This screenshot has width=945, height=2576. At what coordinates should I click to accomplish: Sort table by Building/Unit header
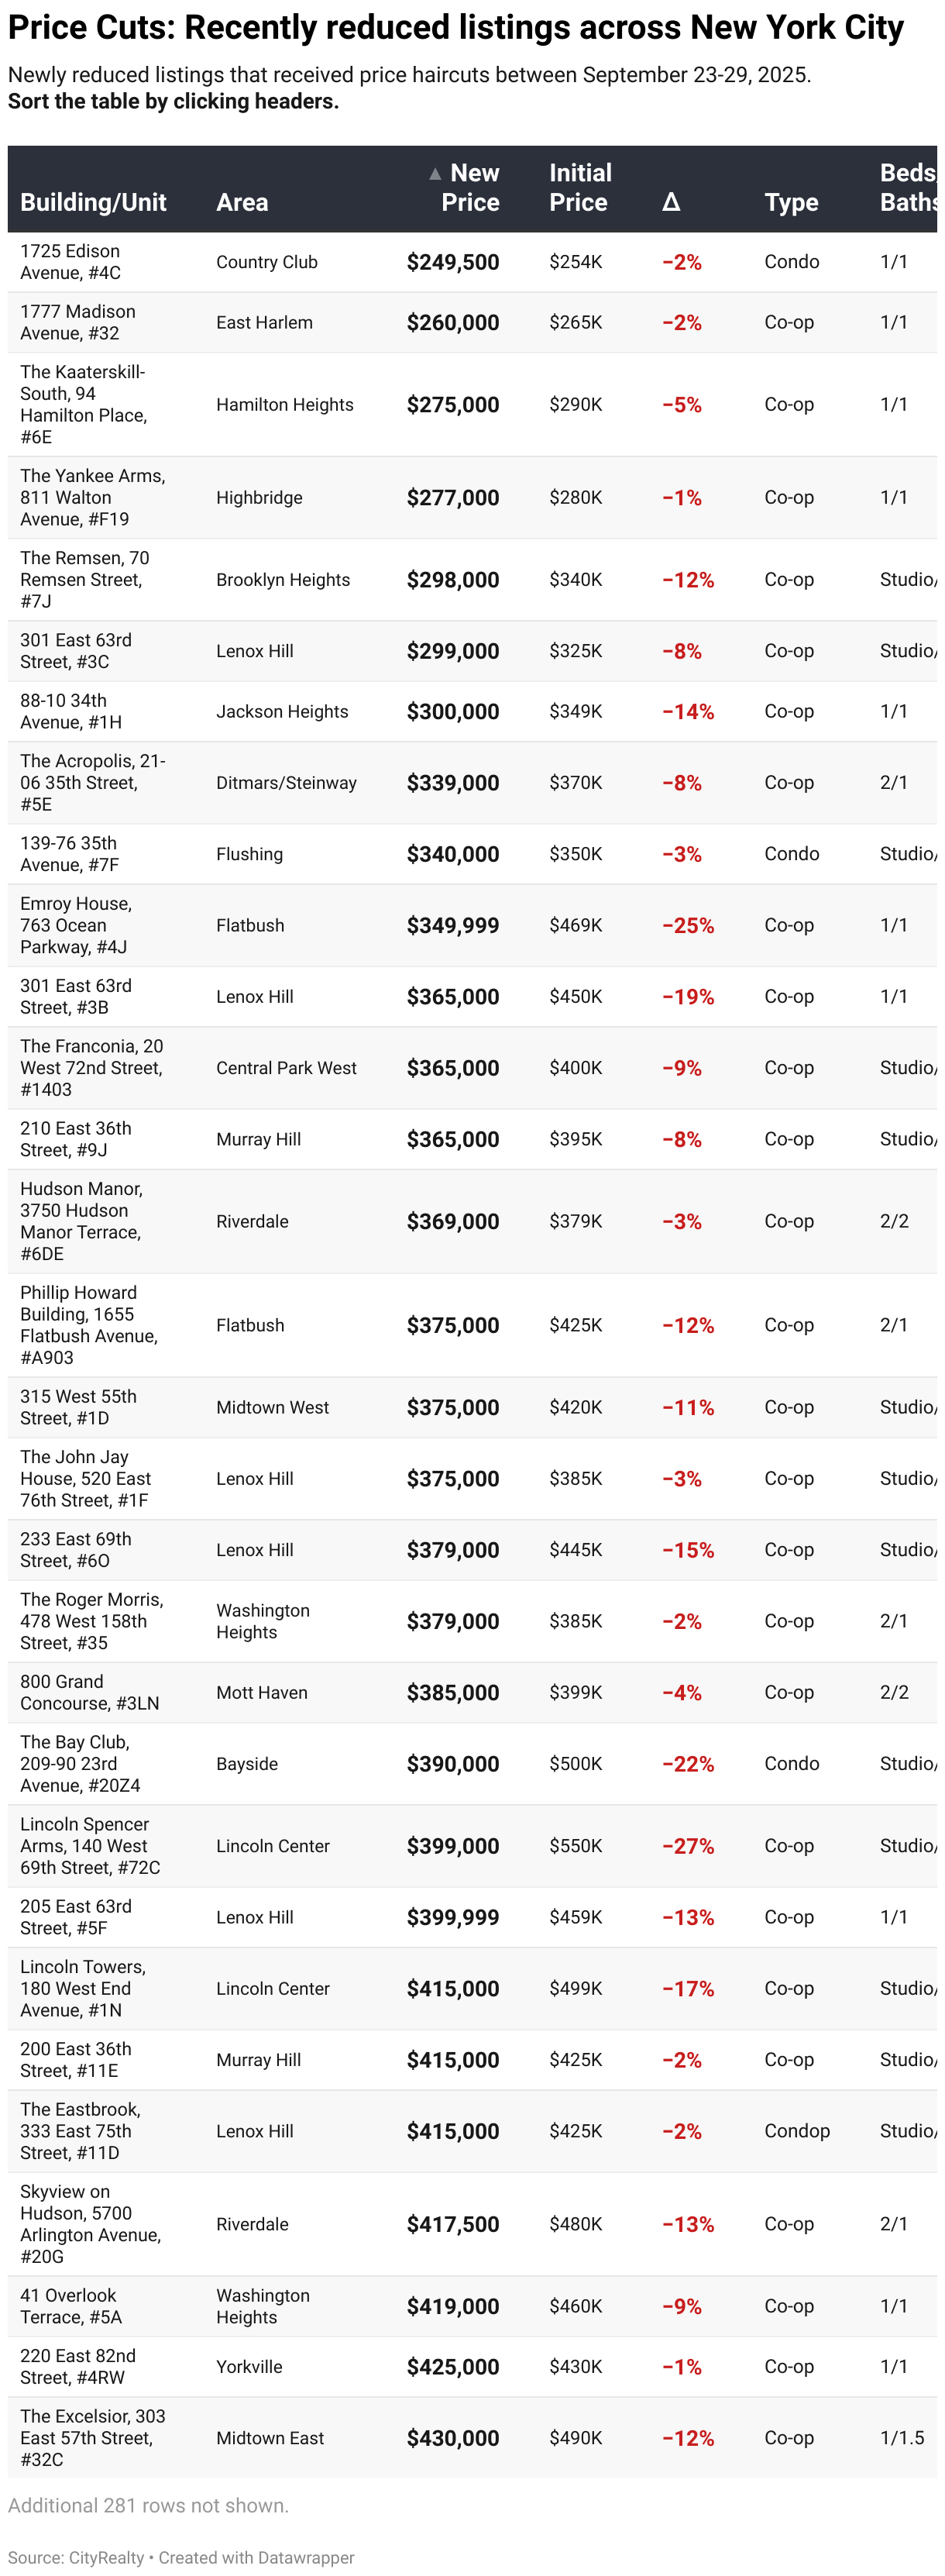click(x=93, y=202)
